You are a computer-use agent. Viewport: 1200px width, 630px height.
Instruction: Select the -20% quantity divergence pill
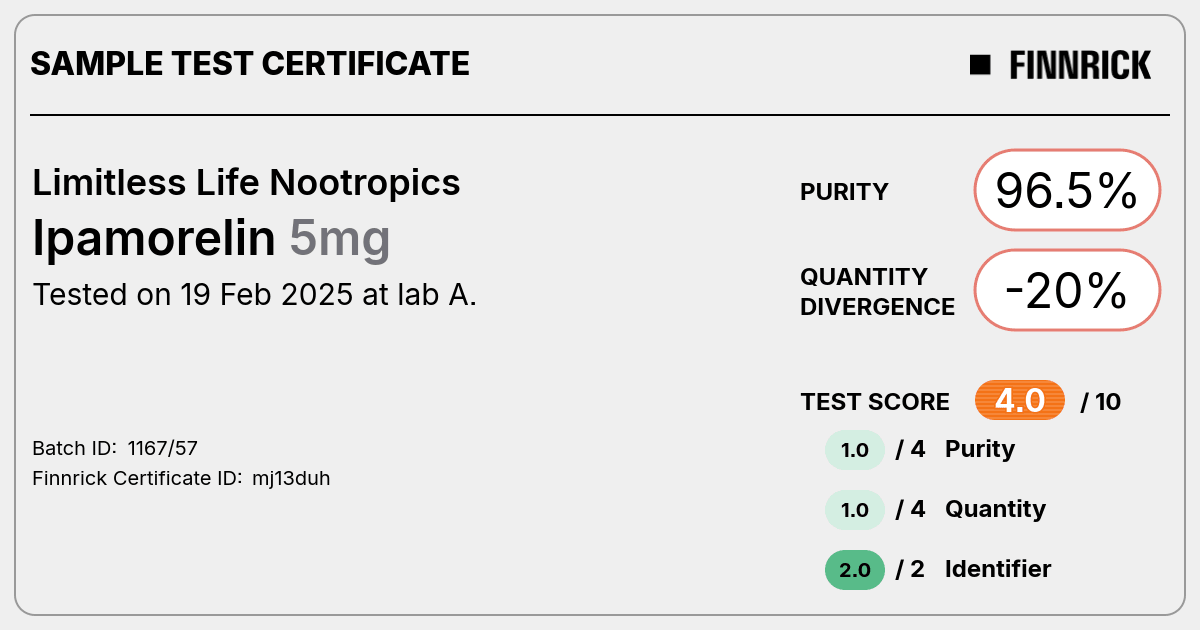pyautogui.click(x=1067, y=290)
